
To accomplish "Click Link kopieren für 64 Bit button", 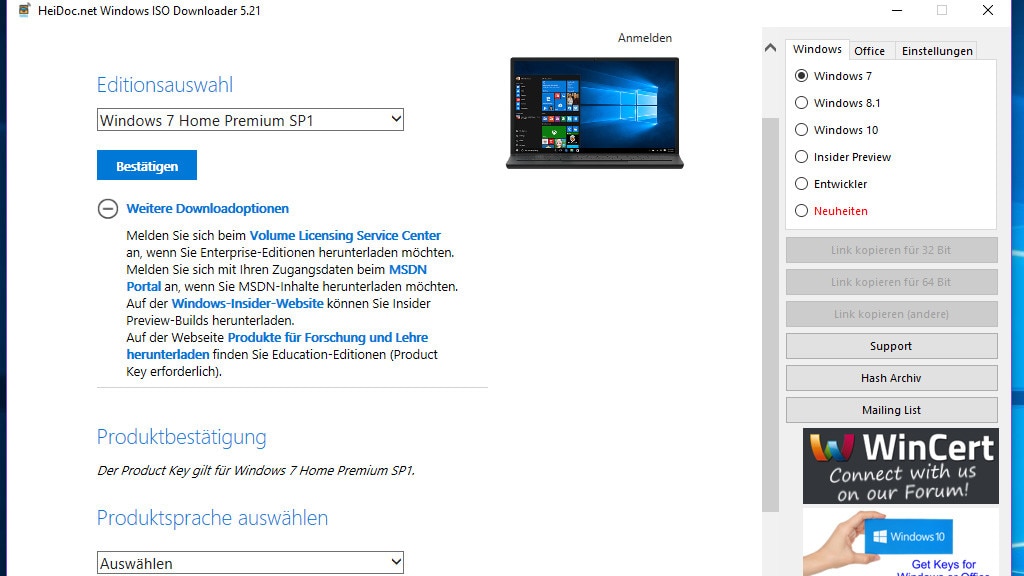I will (891, 282).
